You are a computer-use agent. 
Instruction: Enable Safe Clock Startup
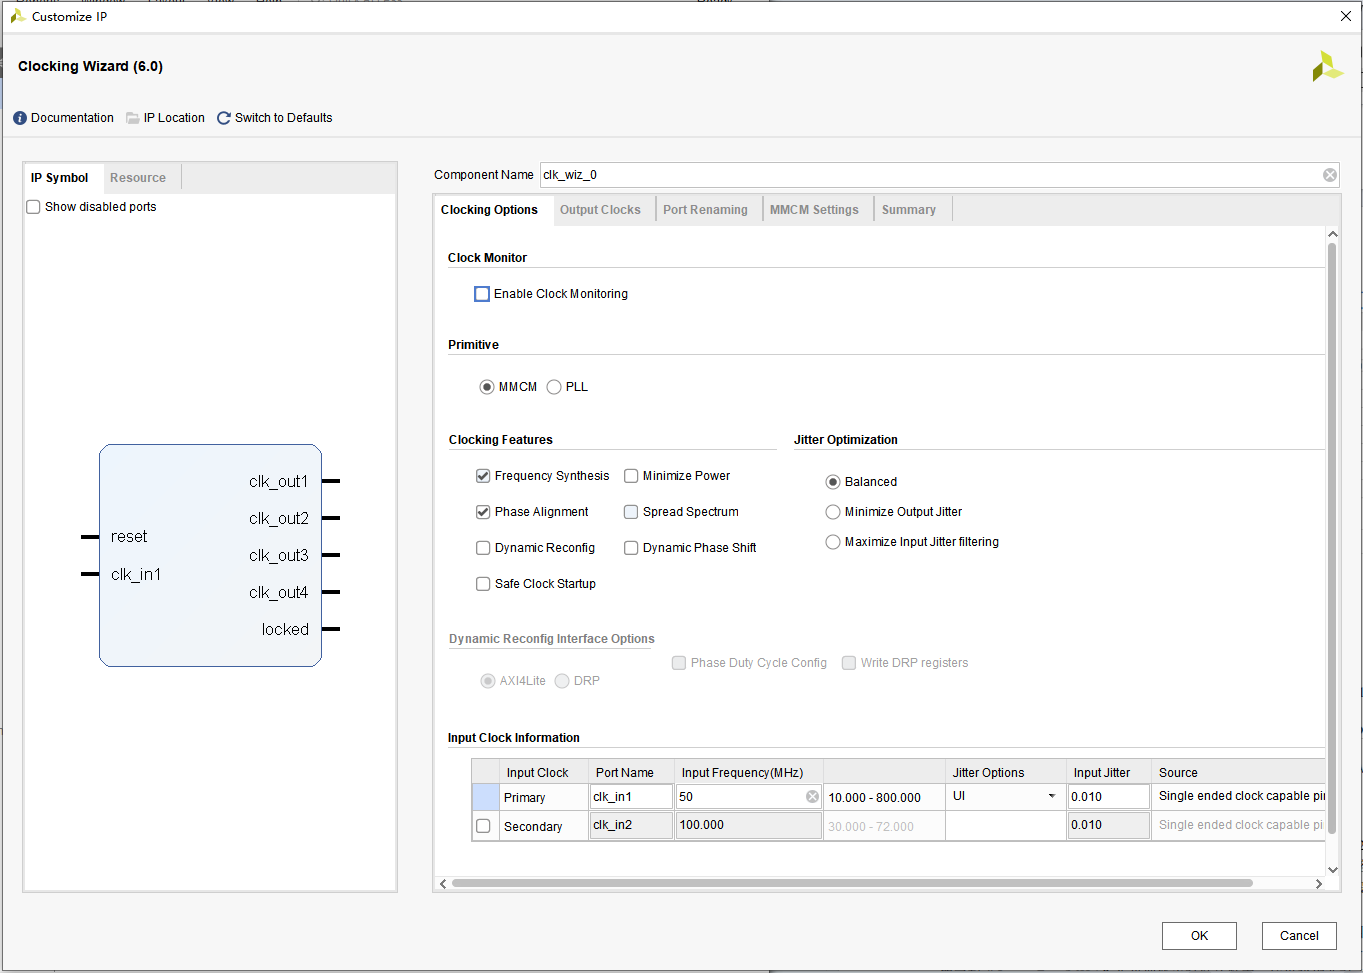483,584
